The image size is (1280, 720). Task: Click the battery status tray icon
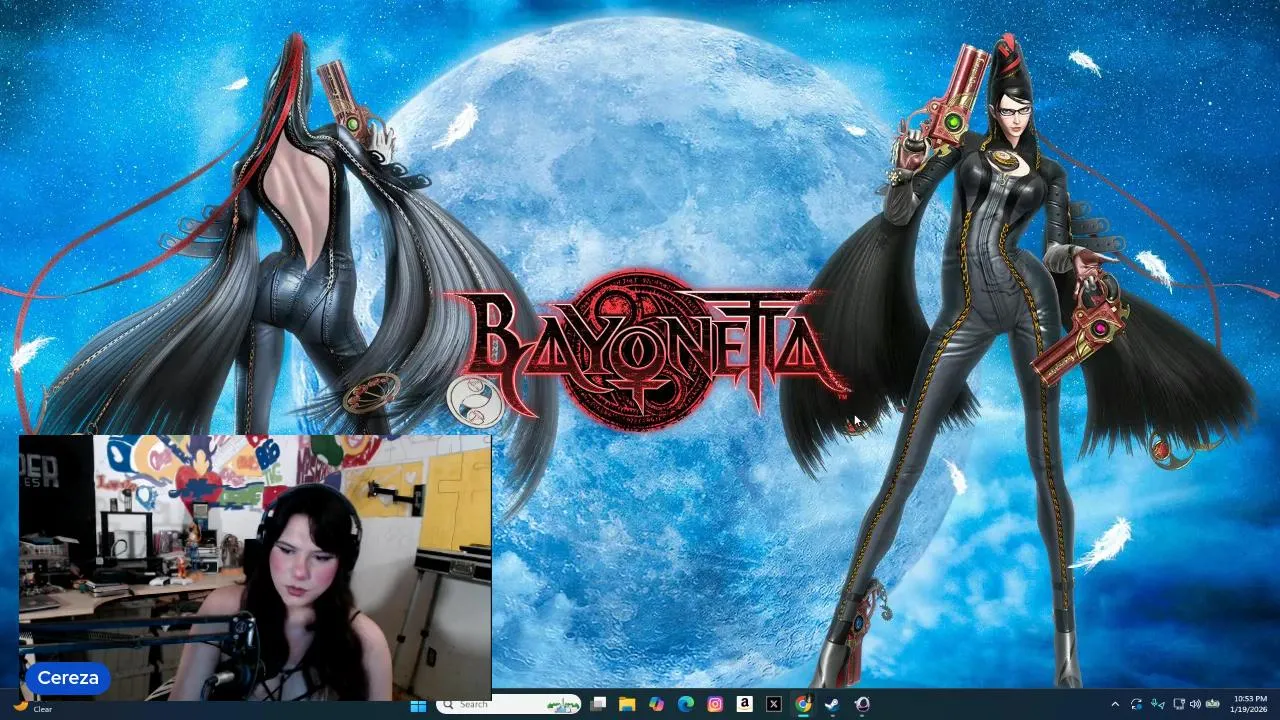[x=1212, y=704]
